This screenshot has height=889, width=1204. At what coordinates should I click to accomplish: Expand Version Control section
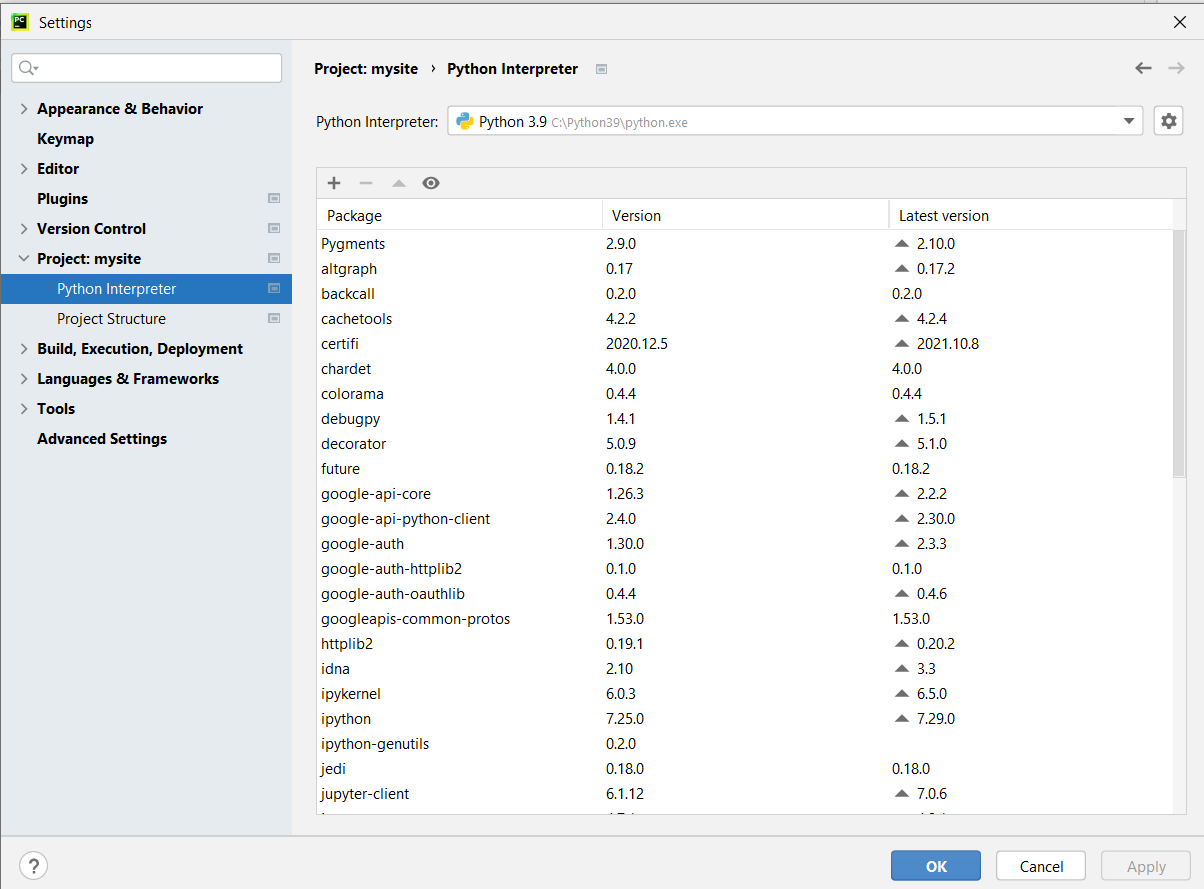(x=24, y=229)
